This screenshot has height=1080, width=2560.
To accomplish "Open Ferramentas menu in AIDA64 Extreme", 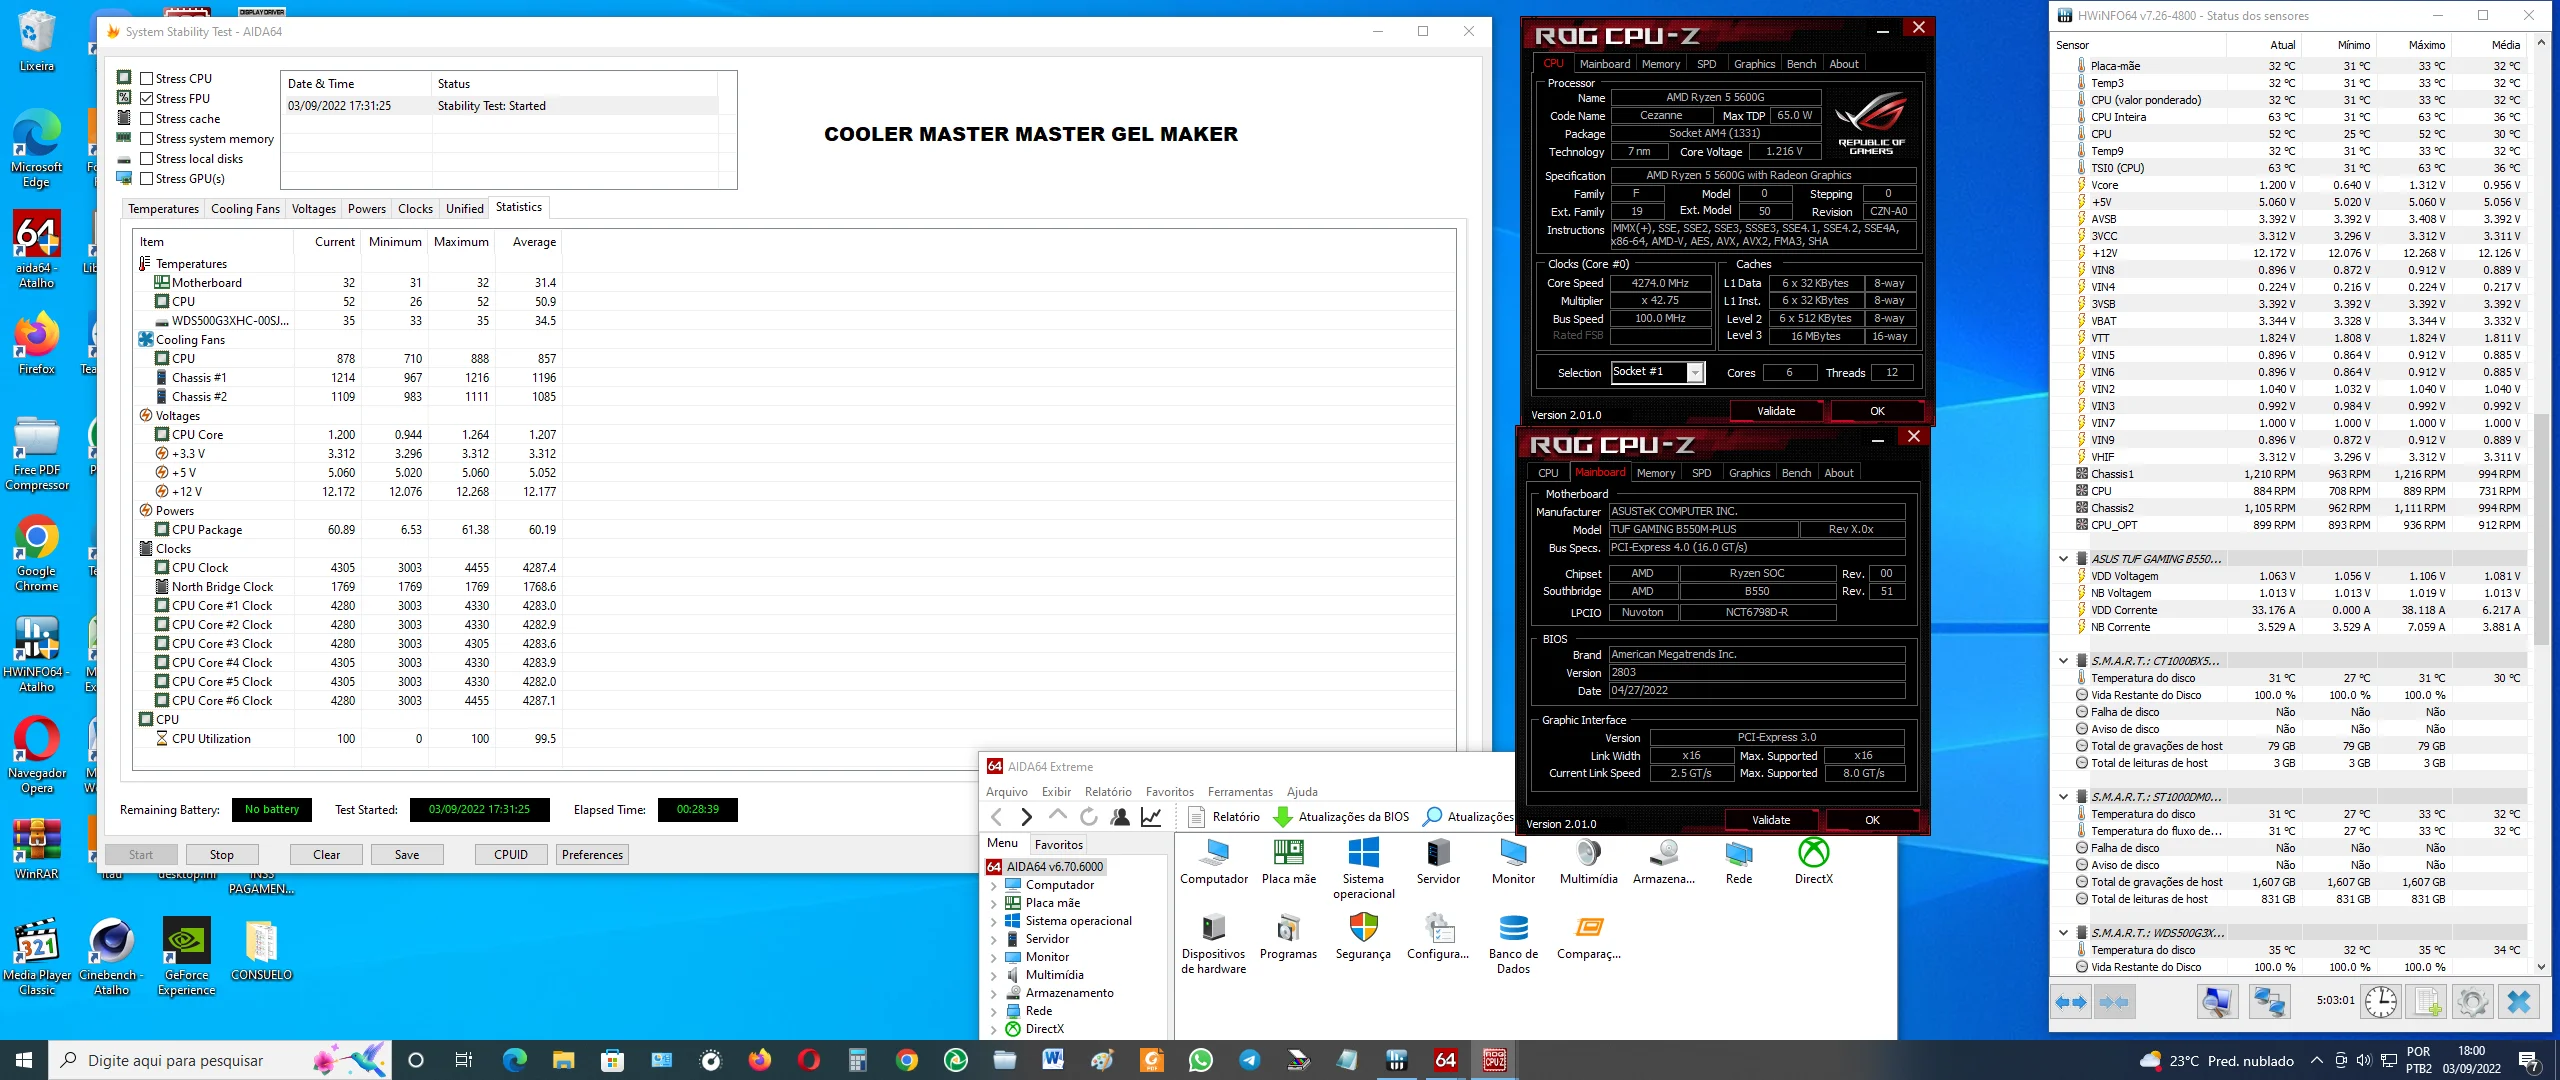I will pyautogui.click(x=1240, y=792).
